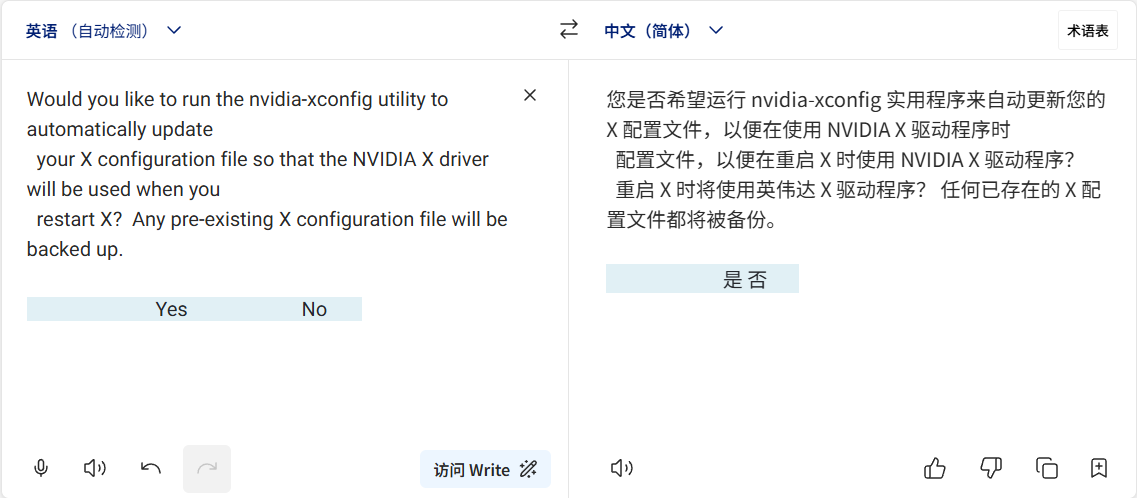Click the redo arrow icon

click(x=207, y=469)
